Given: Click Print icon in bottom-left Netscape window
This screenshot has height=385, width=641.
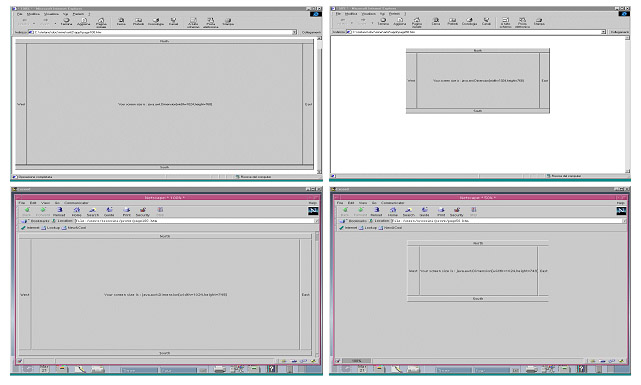Looking at the screenshot, I should point(127,211).
